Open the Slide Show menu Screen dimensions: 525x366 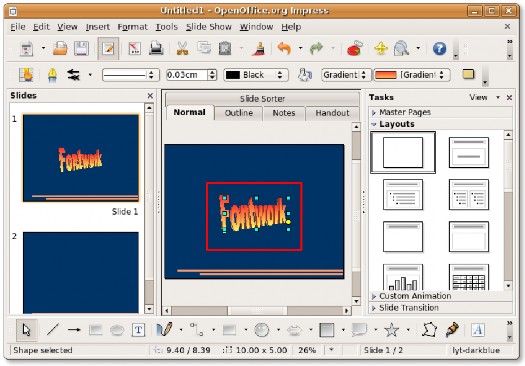coord(209,27)
